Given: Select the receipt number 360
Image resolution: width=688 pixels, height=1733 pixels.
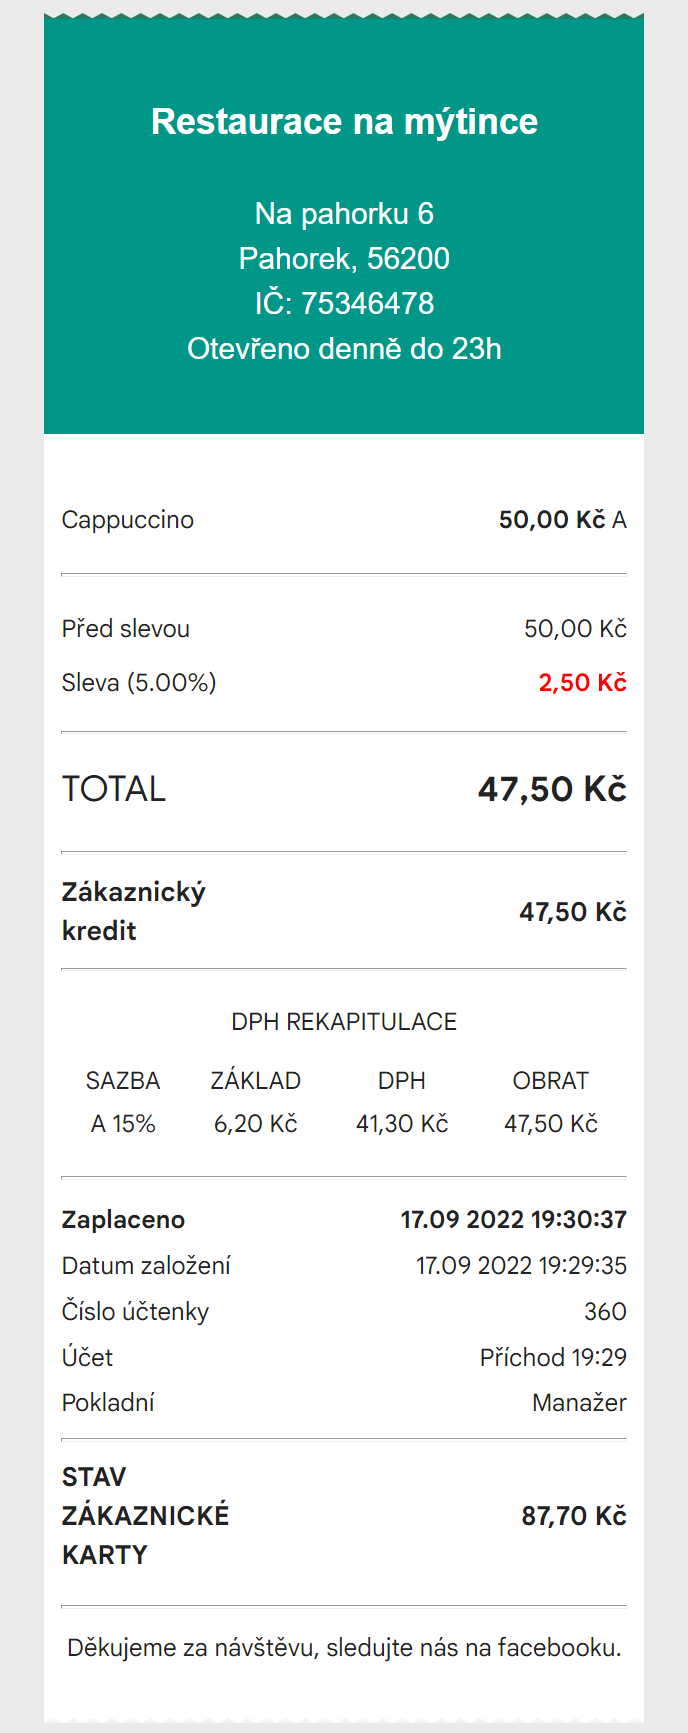Looking at the screenshot, I should 605,1312.
